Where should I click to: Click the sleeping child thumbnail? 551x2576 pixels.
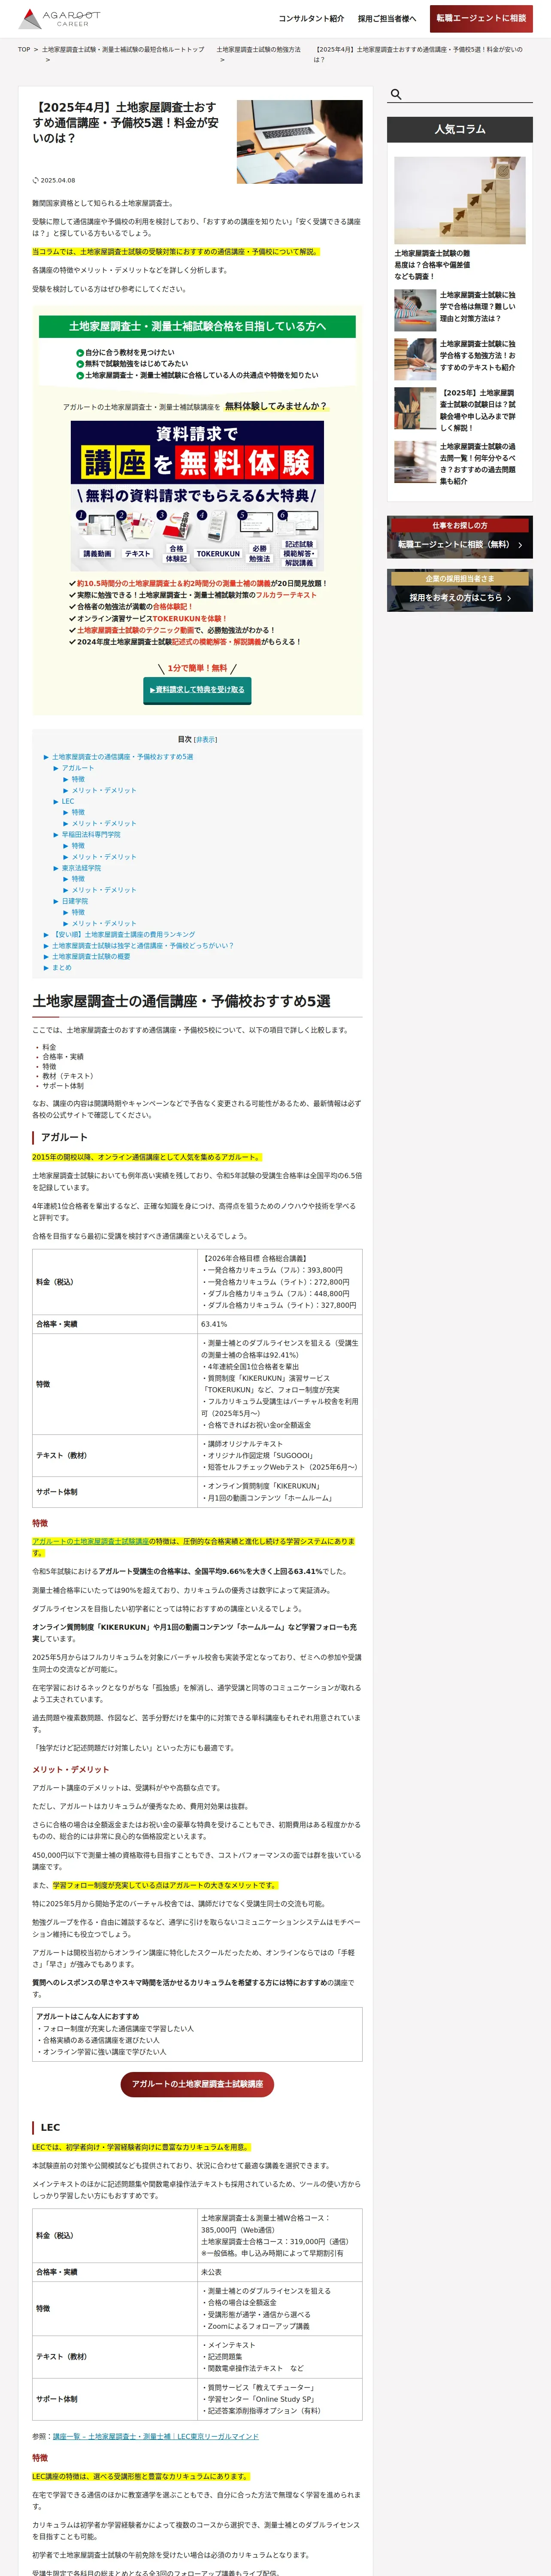point(414,310)
